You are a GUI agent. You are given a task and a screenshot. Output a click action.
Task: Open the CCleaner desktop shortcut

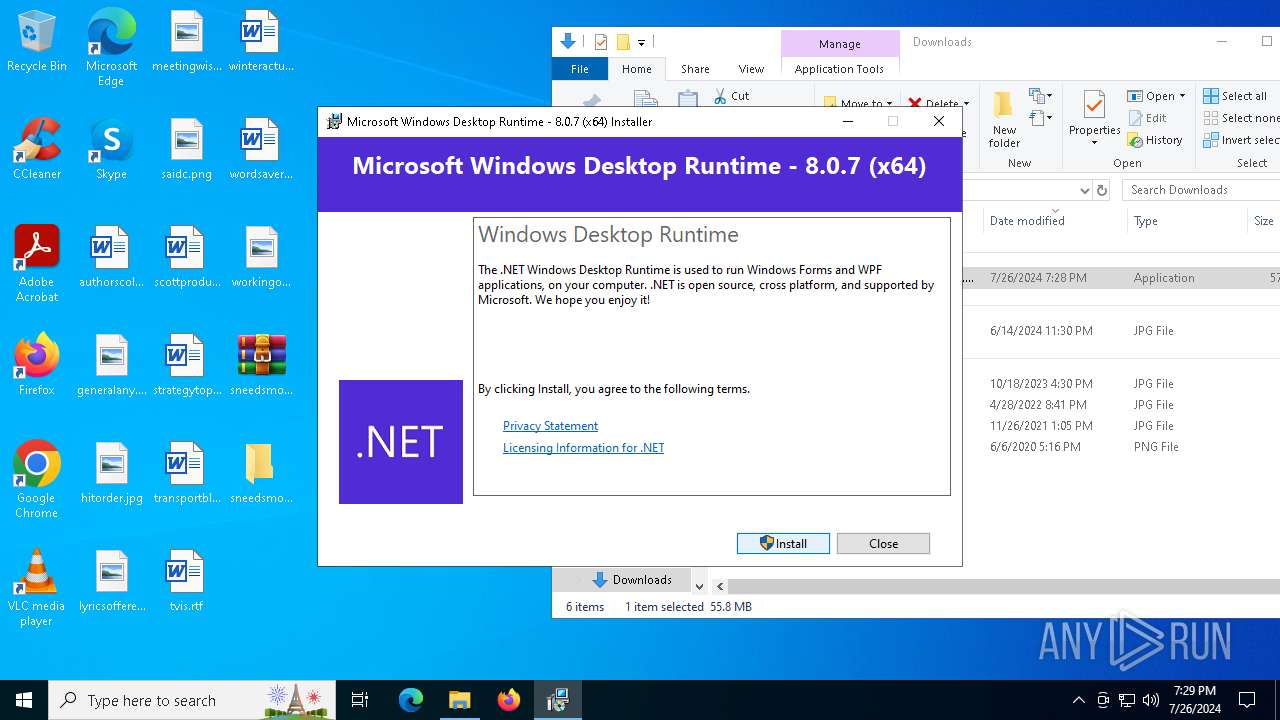36,148
